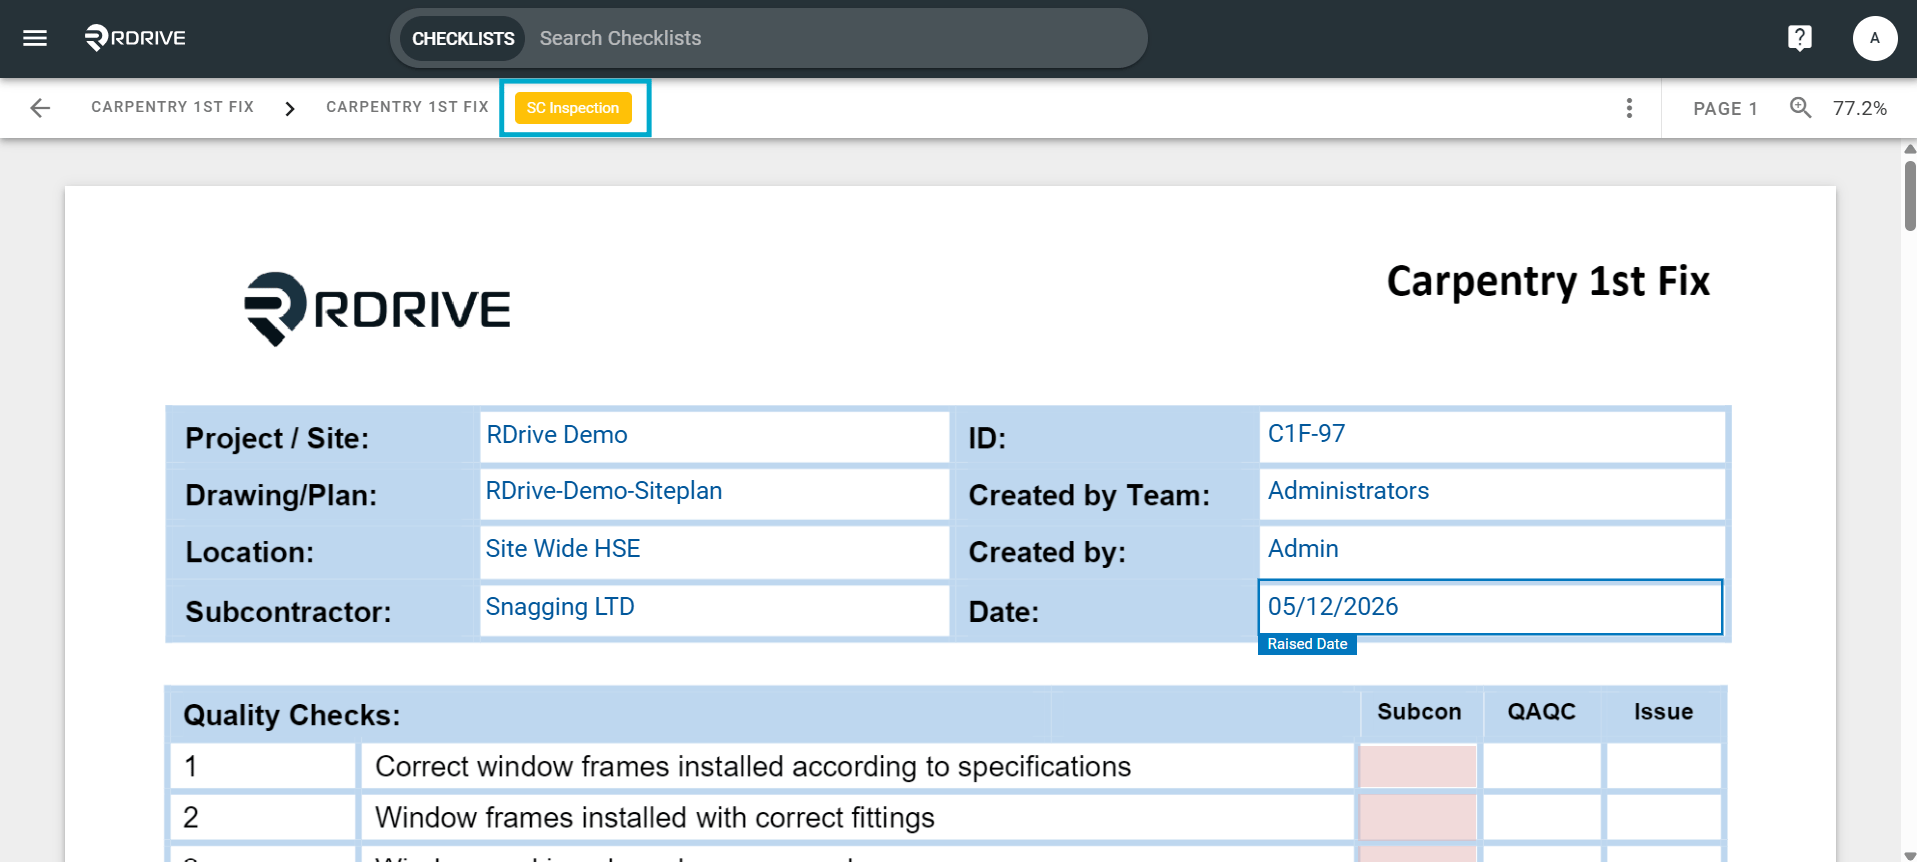The height and width of the screenshot is (862, 1917).
Task: Click the Site Wide HSE location field
Action: pyautogui.click(x=714, y=551)
